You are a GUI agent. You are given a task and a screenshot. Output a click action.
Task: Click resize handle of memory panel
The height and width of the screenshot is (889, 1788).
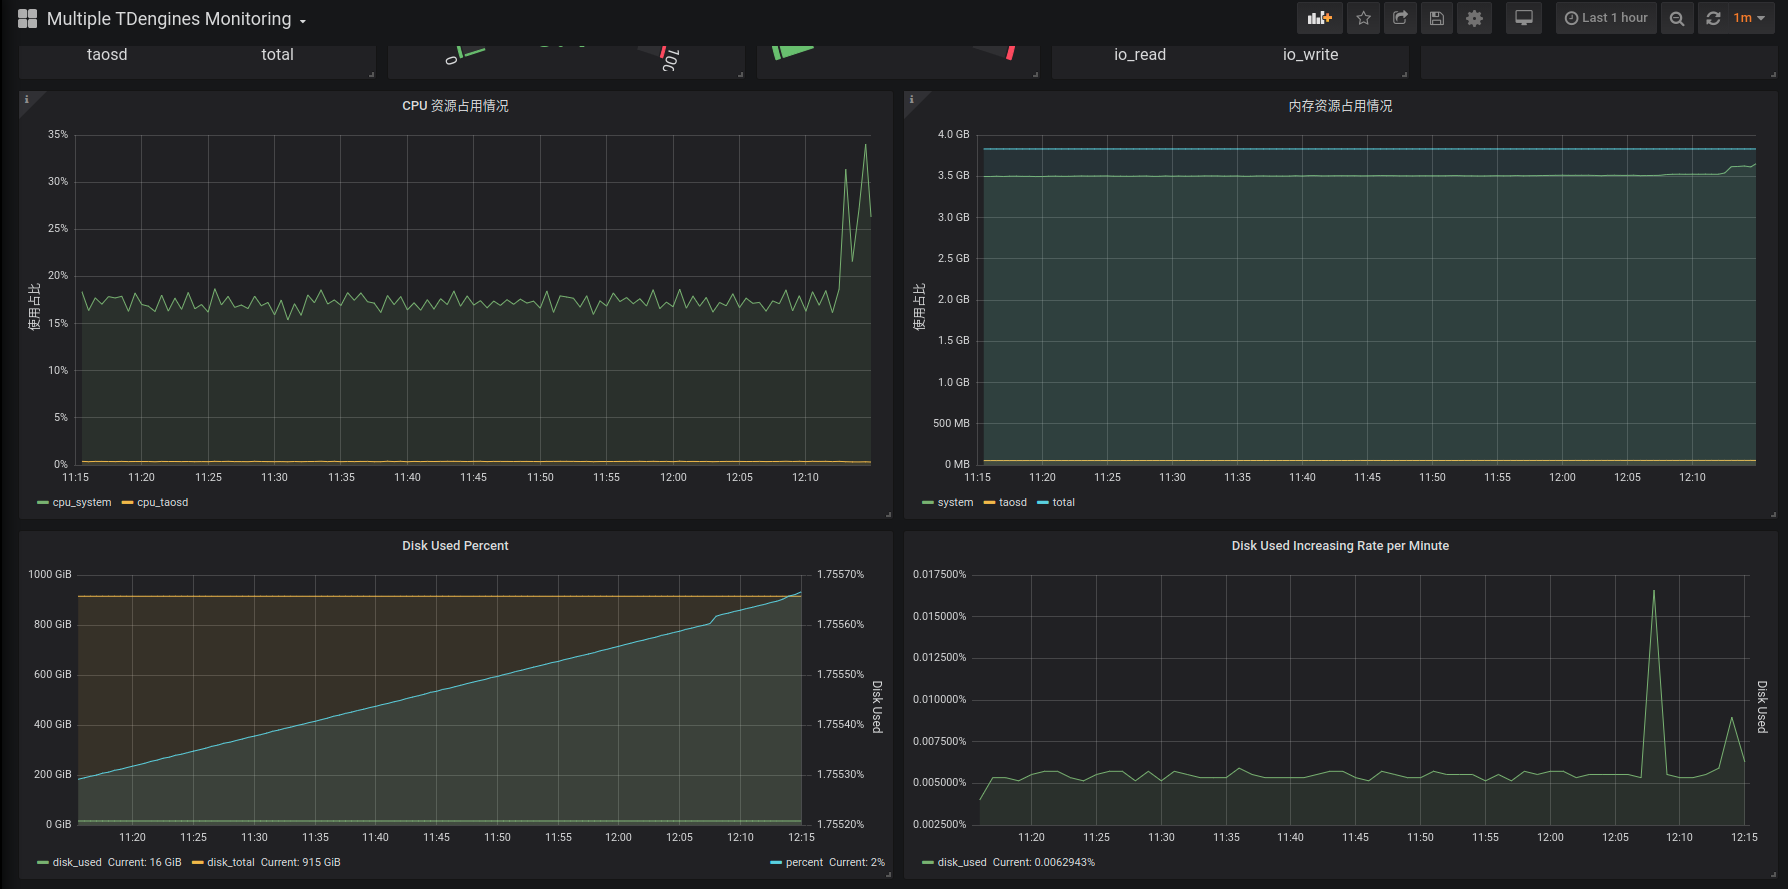(x=1773, y=514)
